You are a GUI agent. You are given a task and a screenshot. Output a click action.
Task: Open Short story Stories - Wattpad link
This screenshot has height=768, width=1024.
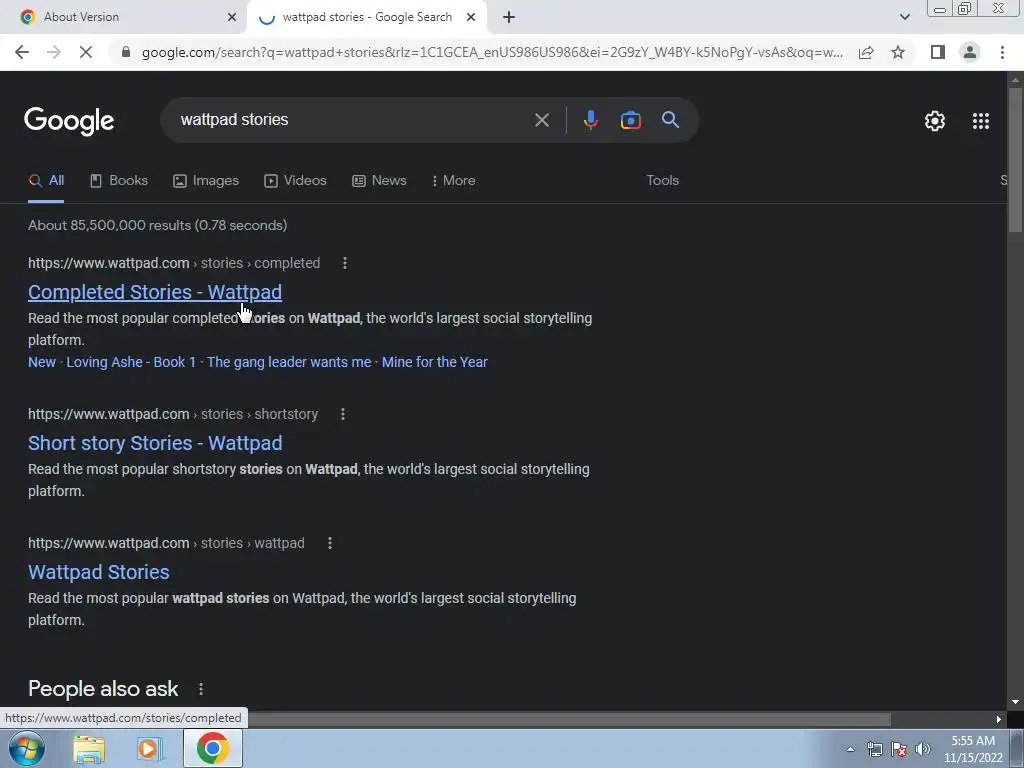(155, 443)
